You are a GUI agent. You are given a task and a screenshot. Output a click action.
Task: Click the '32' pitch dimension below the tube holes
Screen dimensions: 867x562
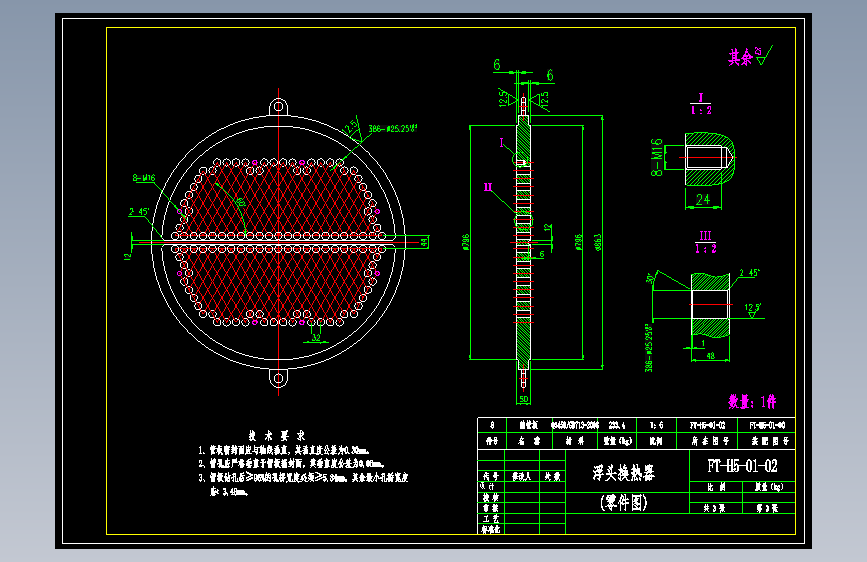tap(316, 337)
